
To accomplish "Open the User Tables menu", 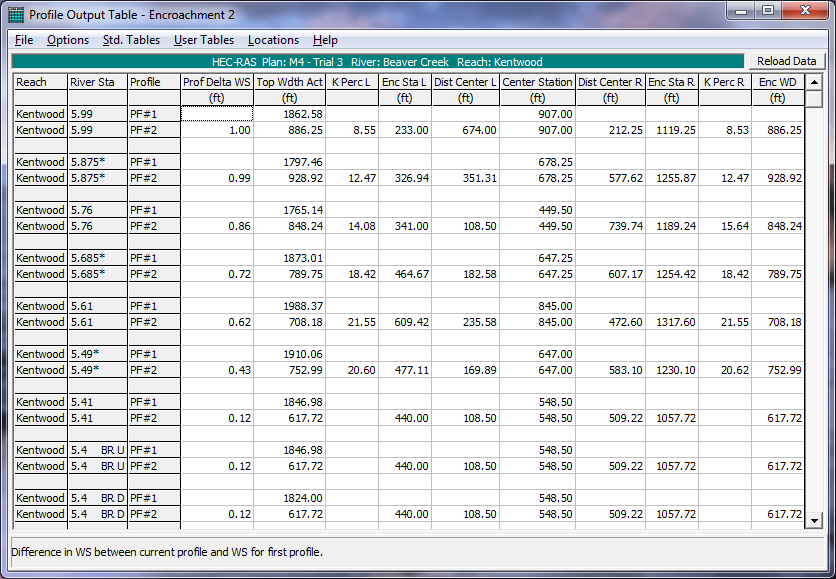I will click(204, 40).
